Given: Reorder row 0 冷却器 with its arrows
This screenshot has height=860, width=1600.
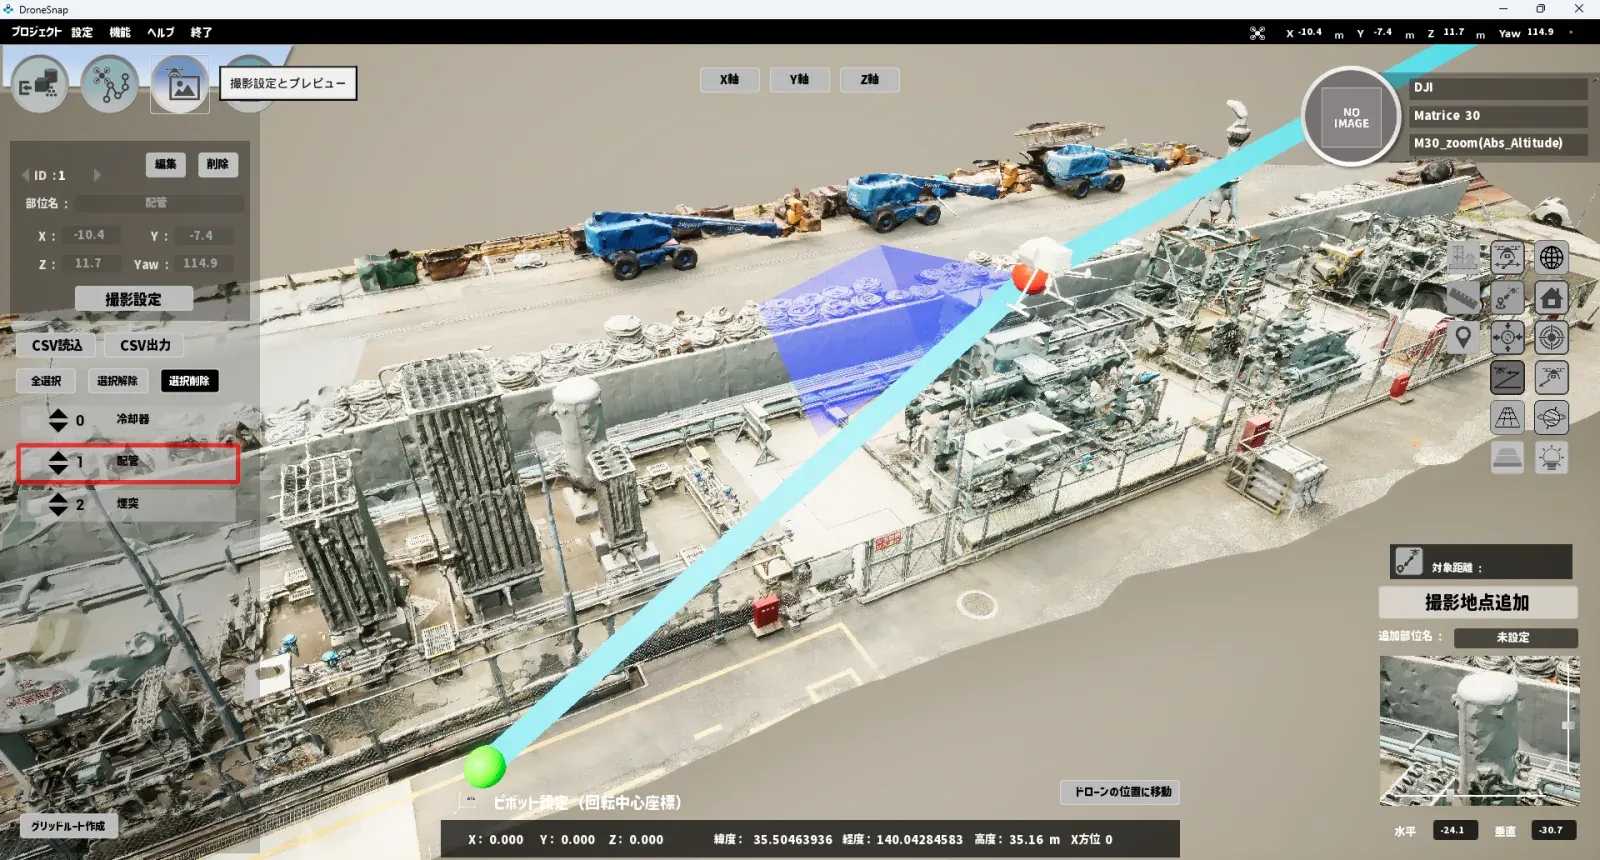Looking at the screenshot, I should coord(58,420).
